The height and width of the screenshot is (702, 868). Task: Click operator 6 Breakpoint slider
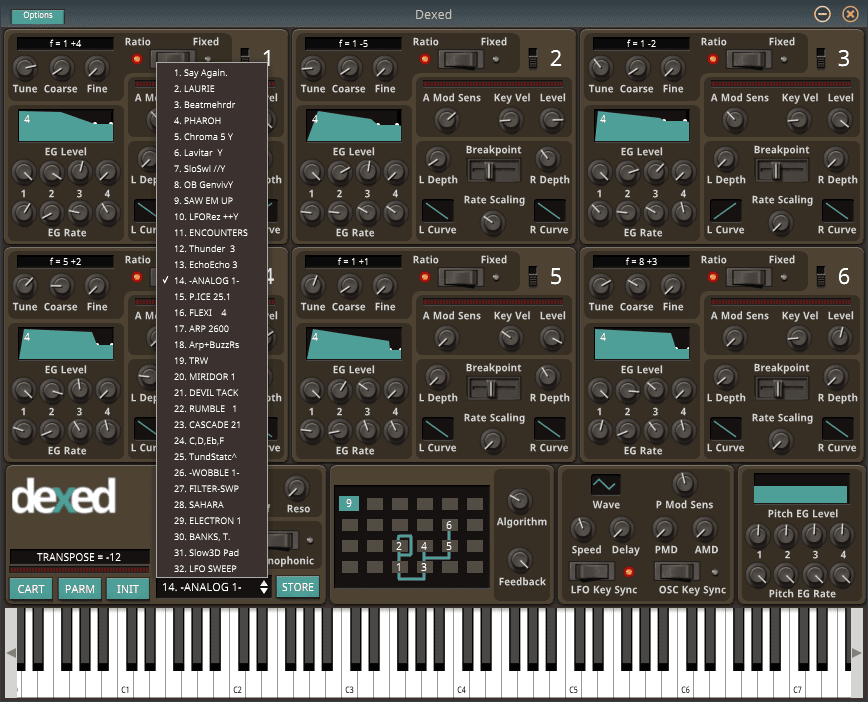(x=782, y=389)
